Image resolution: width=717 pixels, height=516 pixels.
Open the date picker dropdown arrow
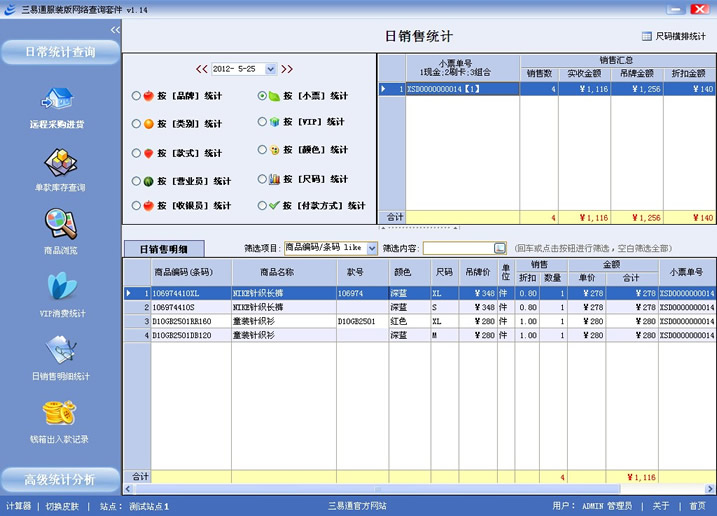[271, 69]
